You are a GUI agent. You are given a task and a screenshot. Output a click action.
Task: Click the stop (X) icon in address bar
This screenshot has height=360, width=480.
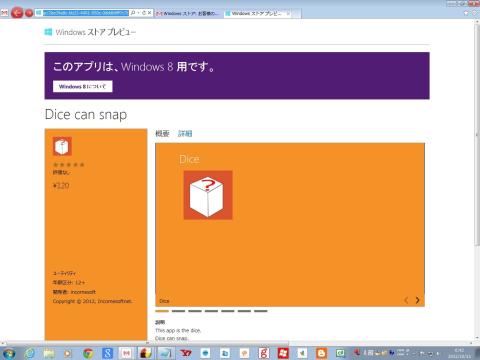(150, 13)
